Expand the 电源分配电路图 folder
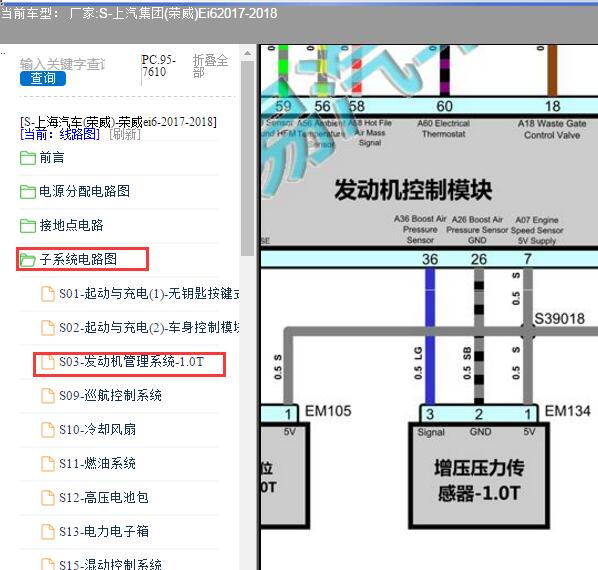 84,191
